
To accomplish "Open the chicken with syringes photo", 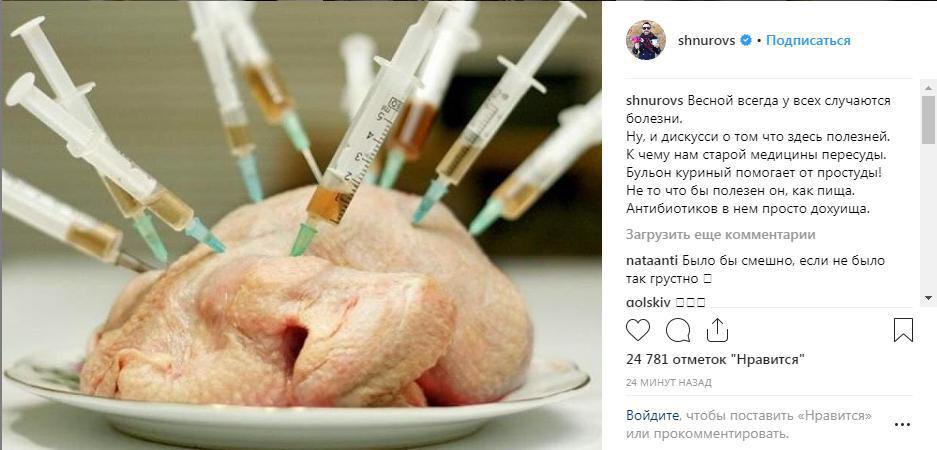I will [302, 225].
